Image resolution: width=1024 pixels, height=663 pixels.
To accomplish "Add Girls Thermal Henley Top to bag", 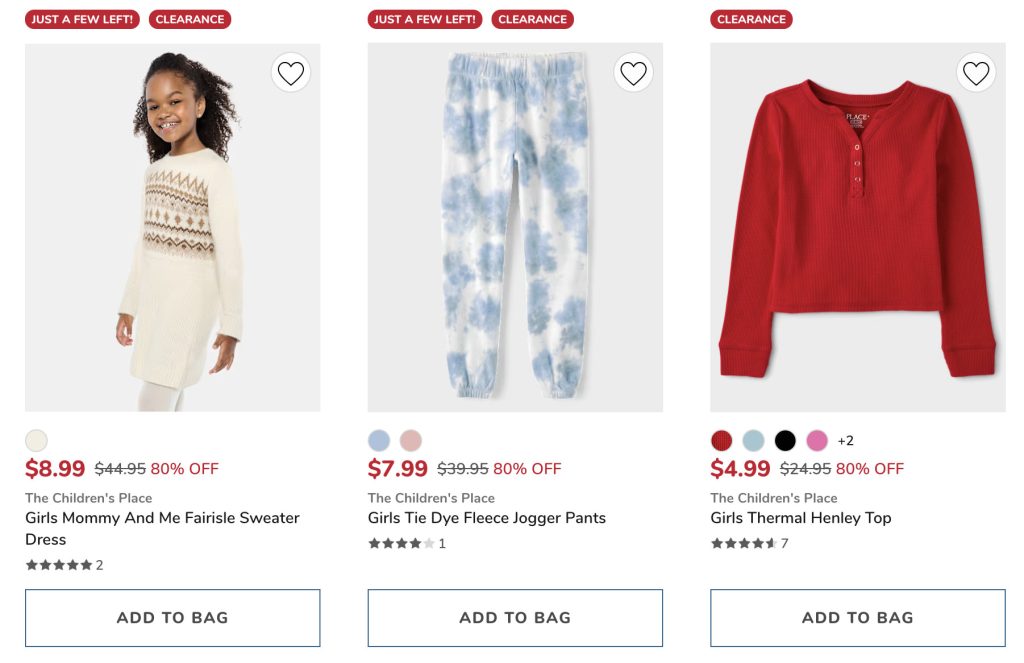I will [857, 618].
